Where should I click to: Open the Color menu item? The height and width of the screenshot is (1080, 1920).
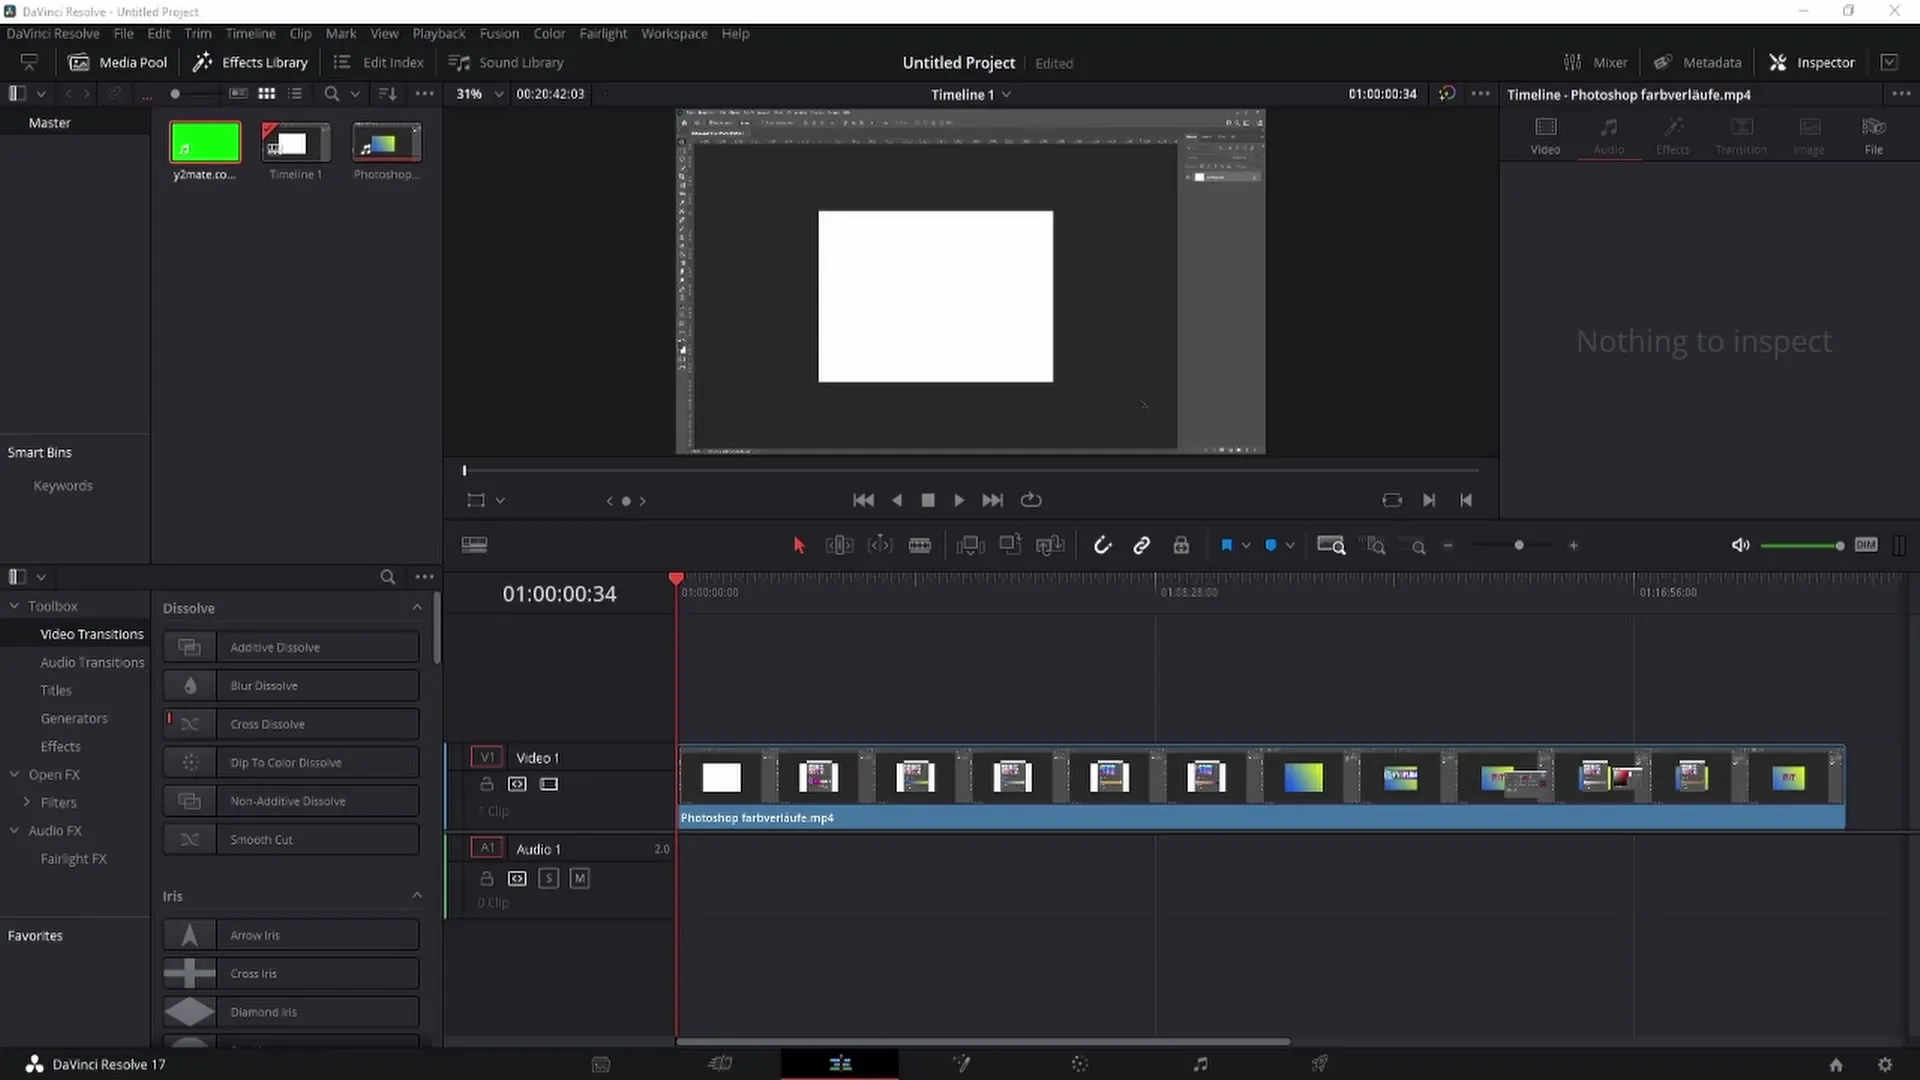(549, 33)
